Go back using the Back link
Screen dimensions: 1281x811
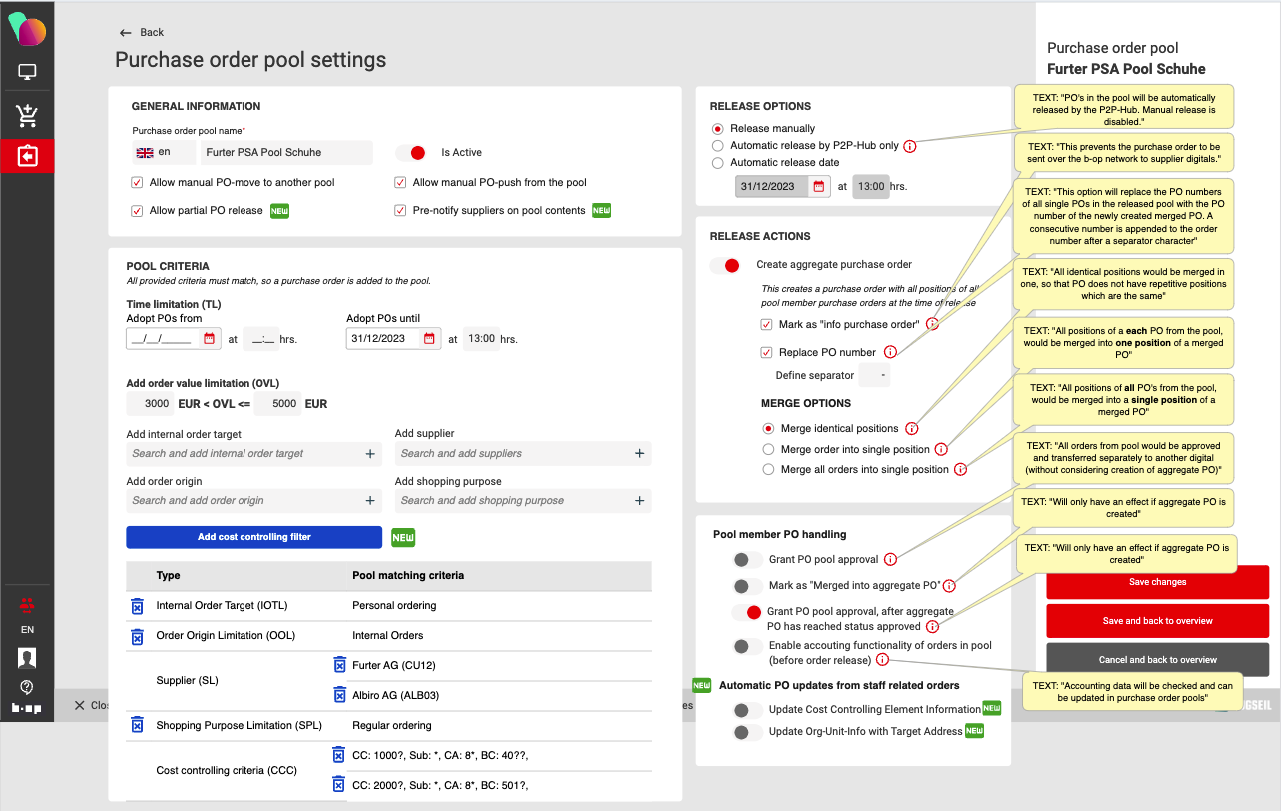point(142,32)
